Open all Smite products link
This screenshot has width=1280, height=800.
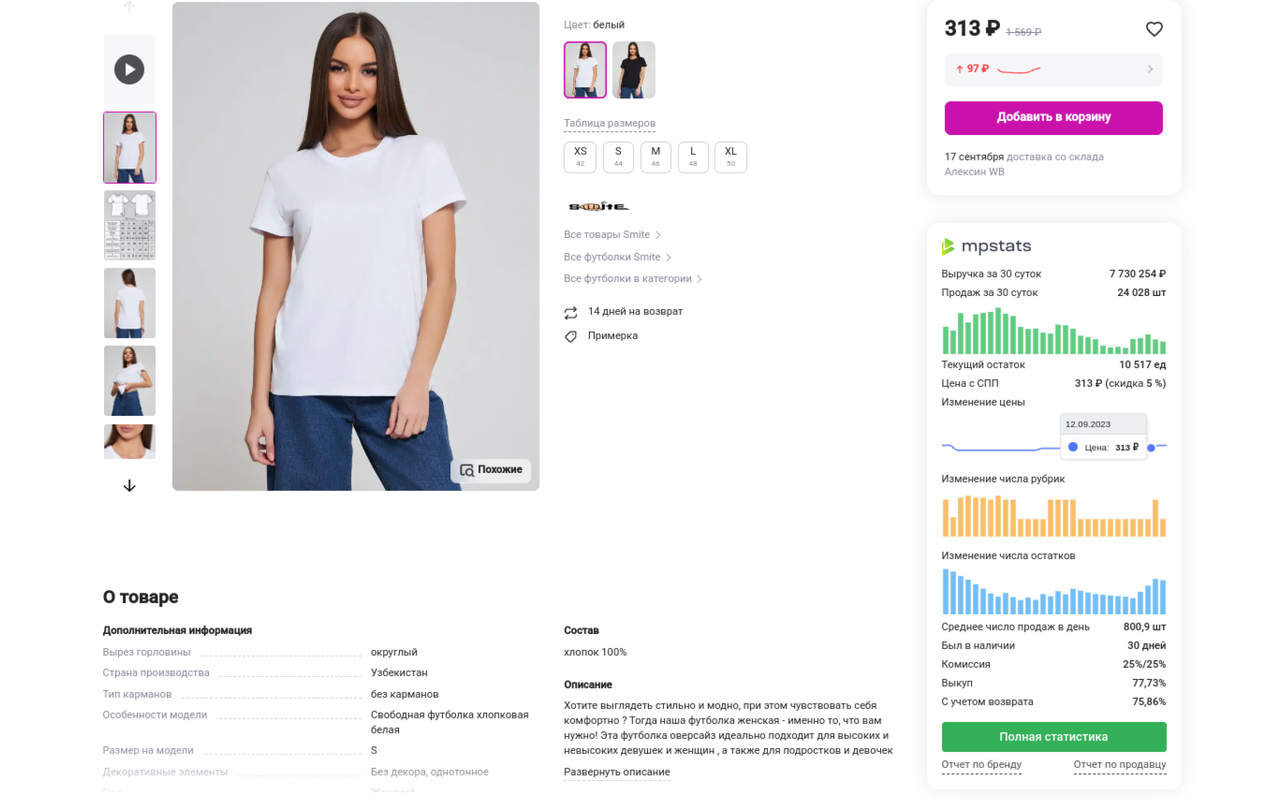tap(607, 235)
